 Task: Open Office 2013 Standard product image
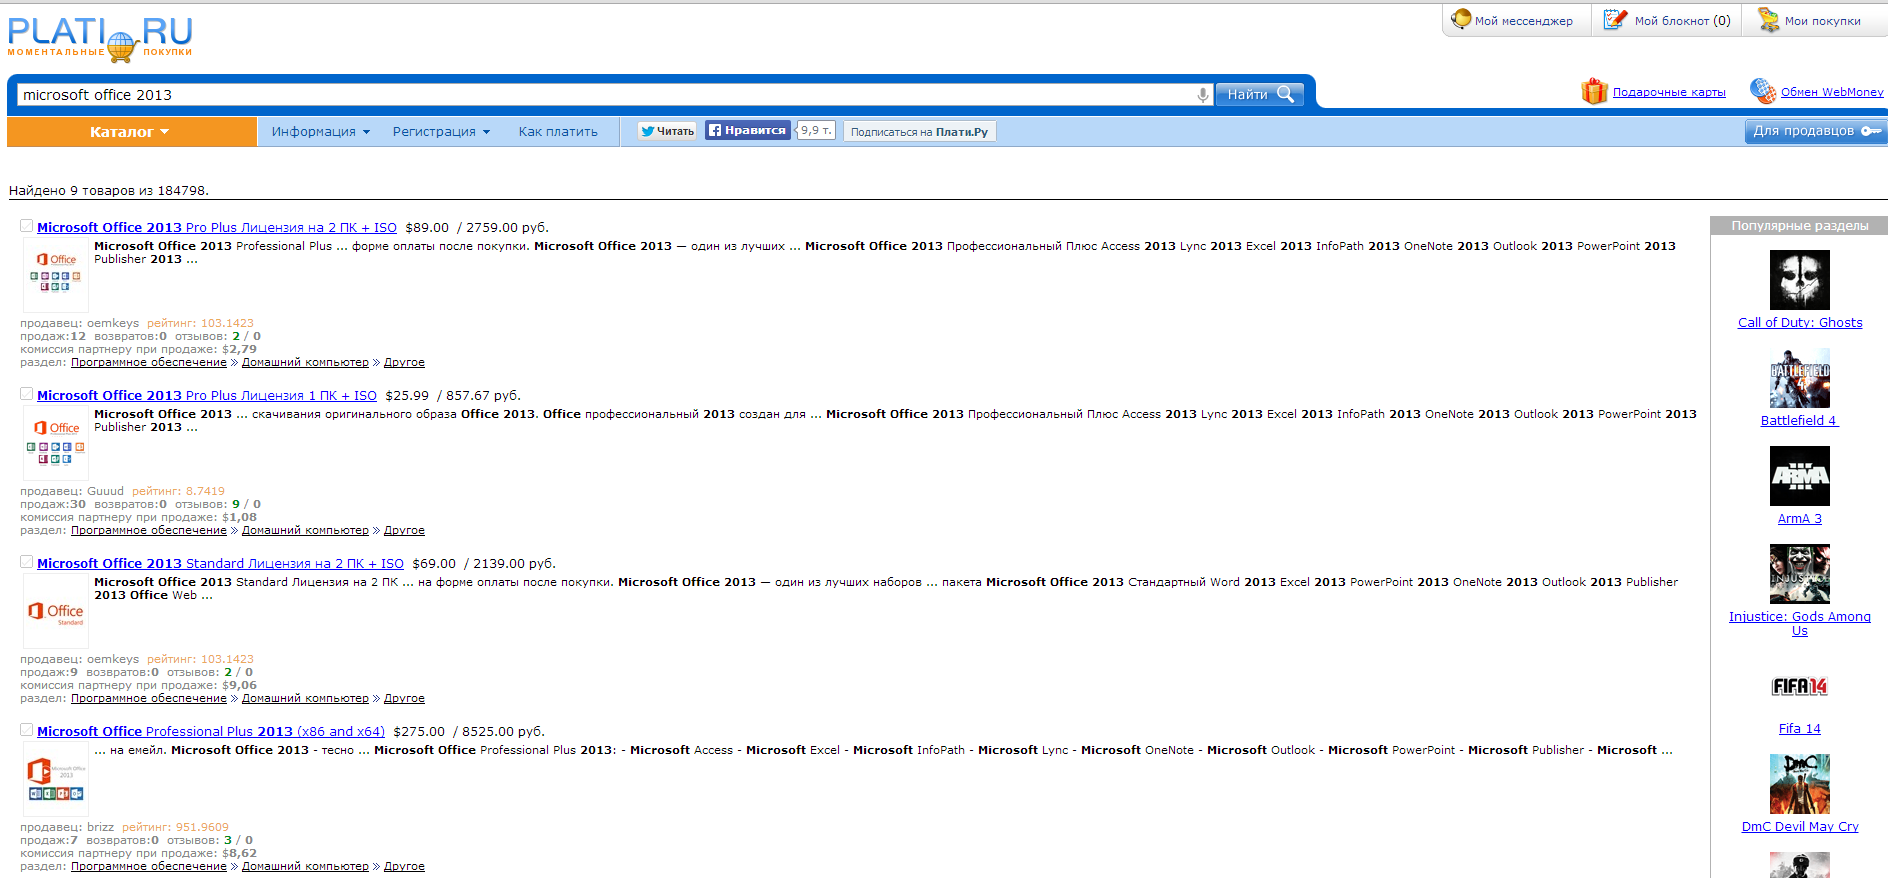click(56, 611)
